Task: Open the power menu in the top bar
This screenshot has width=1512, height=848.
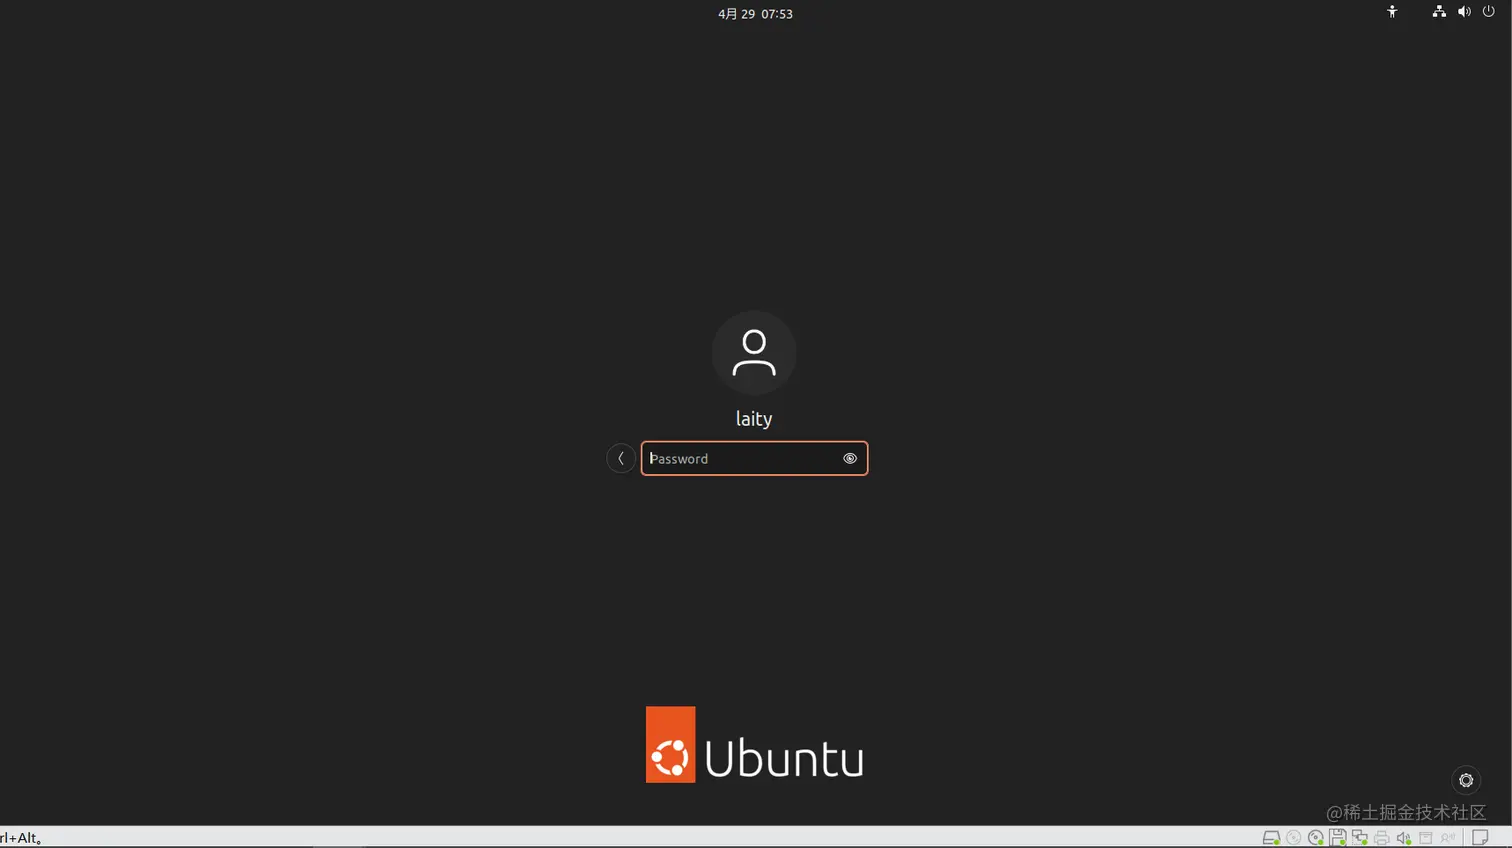Action: pyautogui.click(x=1489, y=12)
